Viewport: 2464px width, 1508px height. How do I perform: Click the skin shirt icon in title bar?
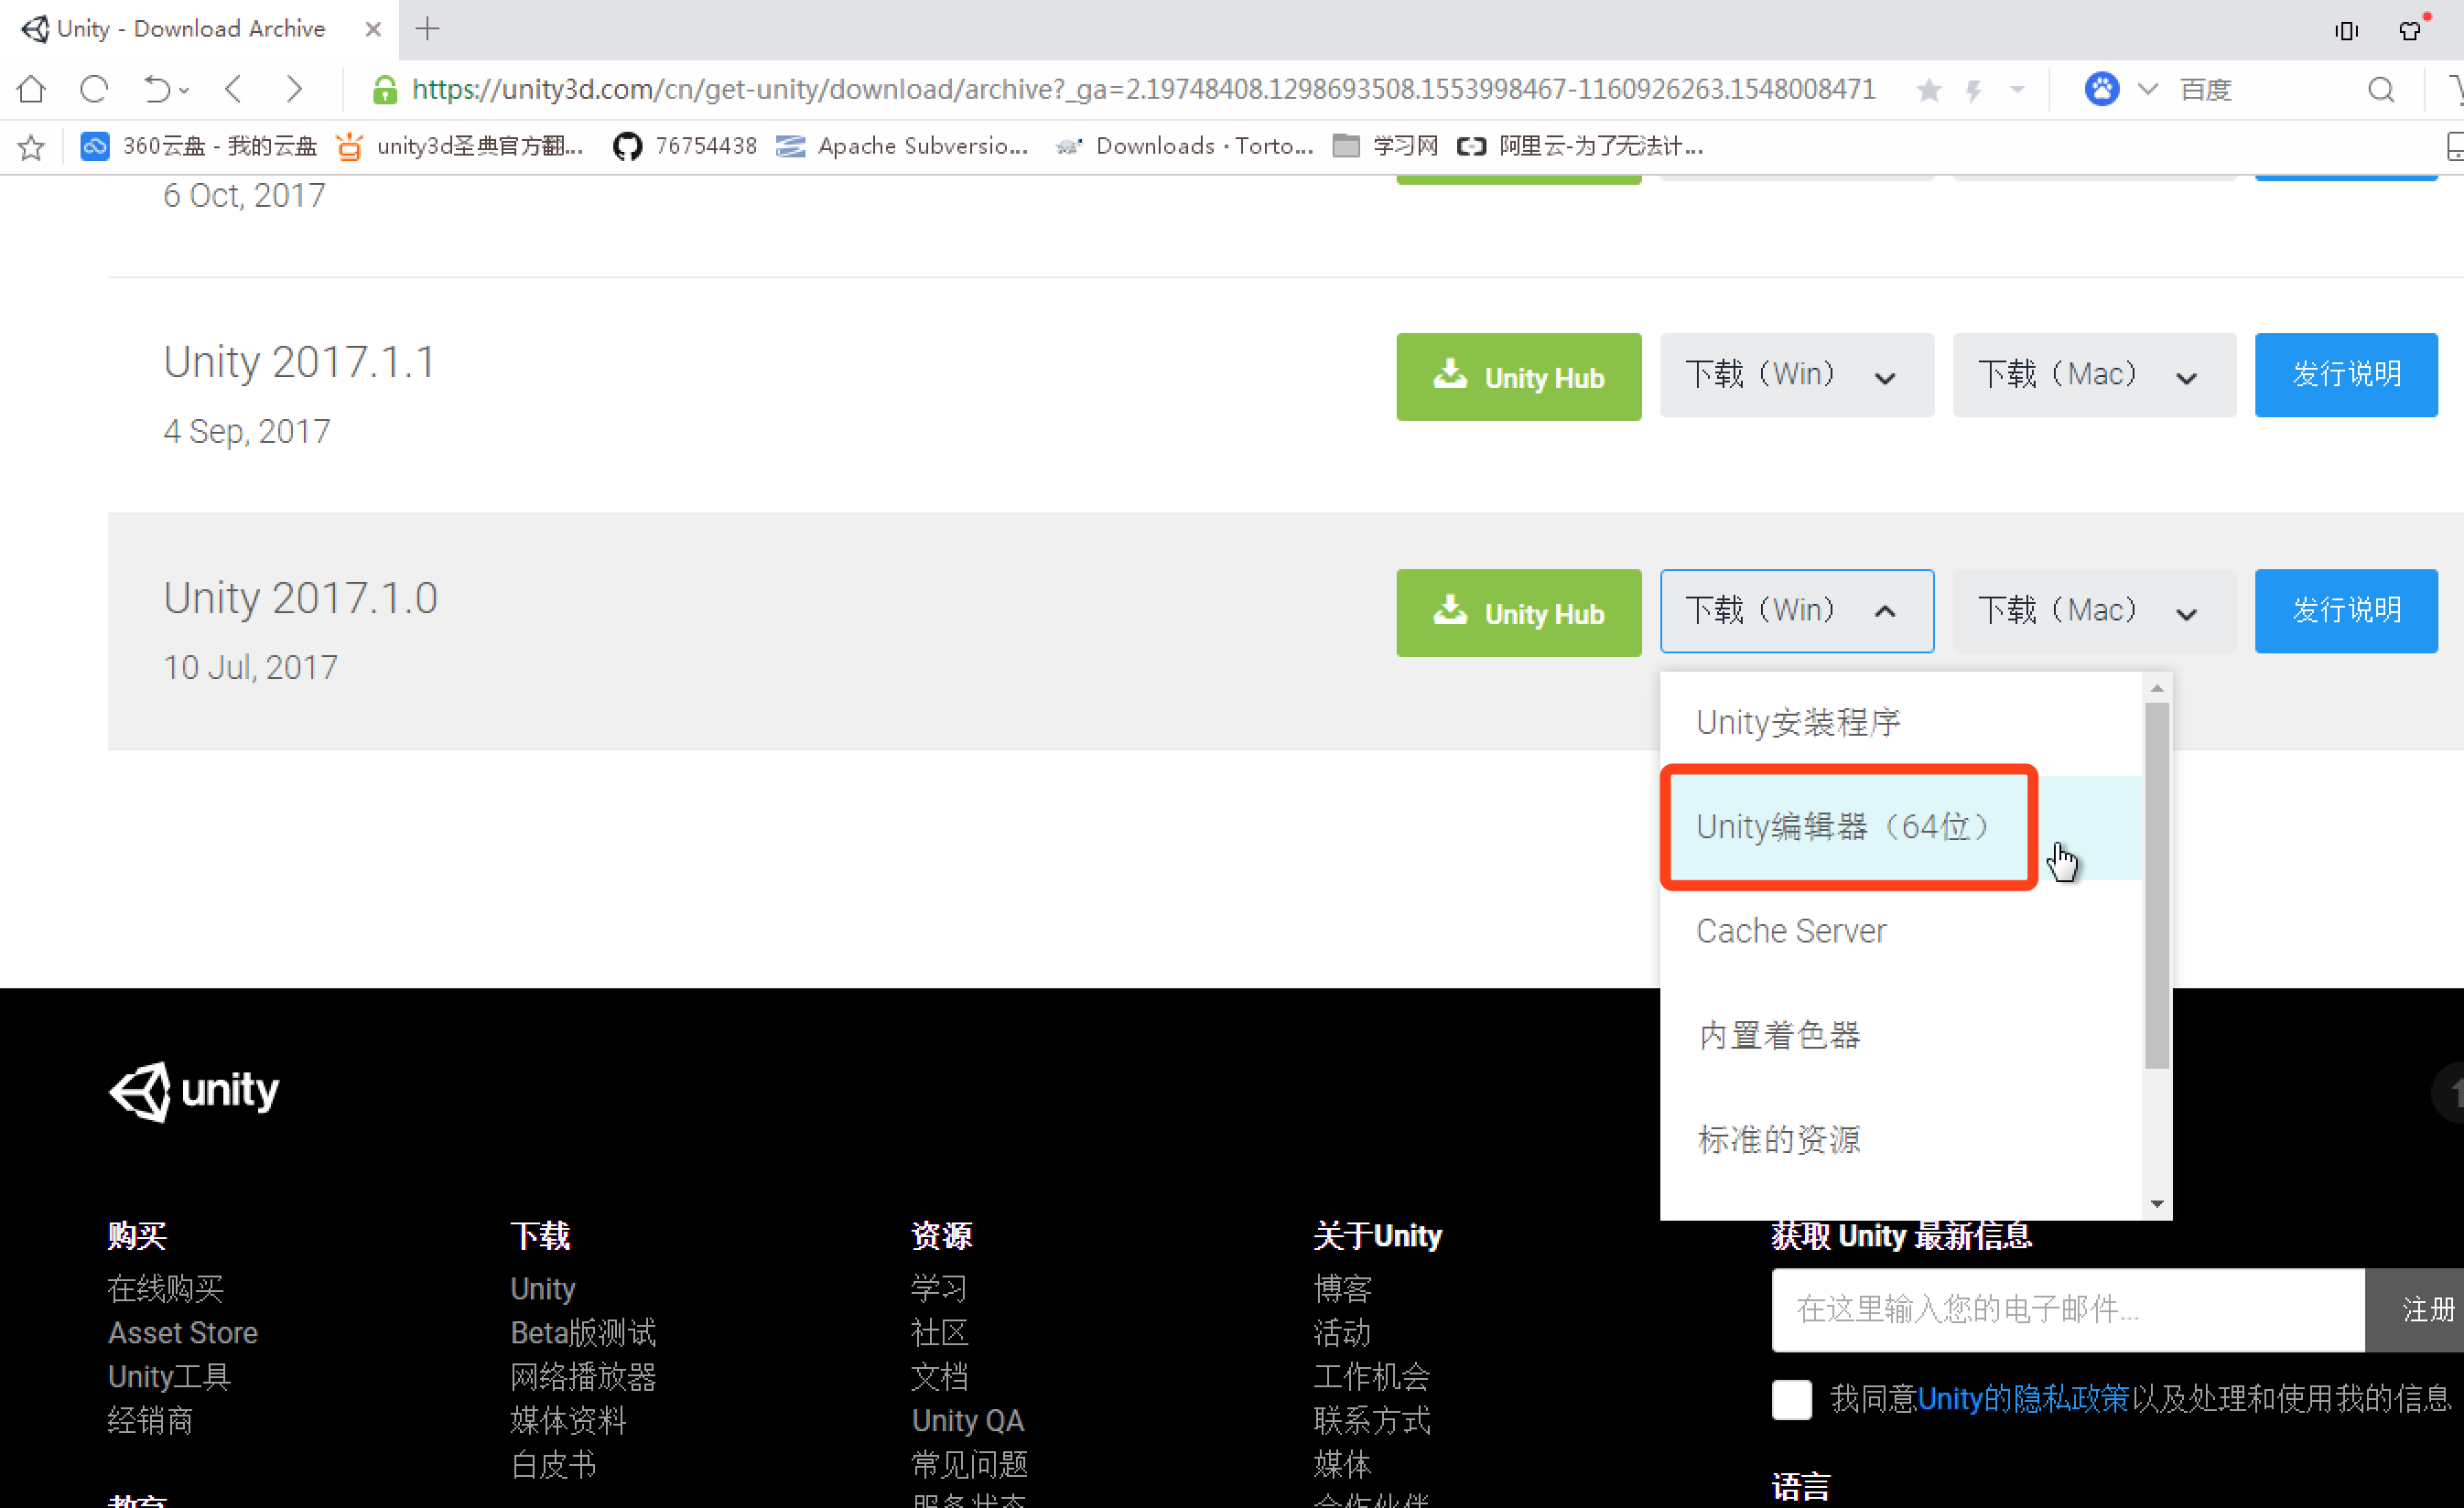2411,30
